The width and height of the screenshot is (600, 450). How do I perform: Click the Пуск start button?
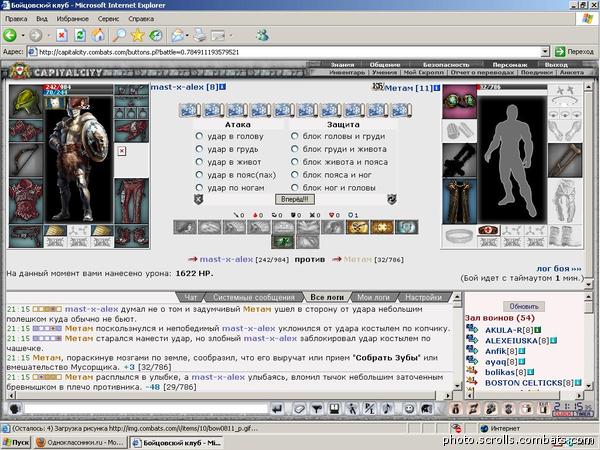pos(16,443)
